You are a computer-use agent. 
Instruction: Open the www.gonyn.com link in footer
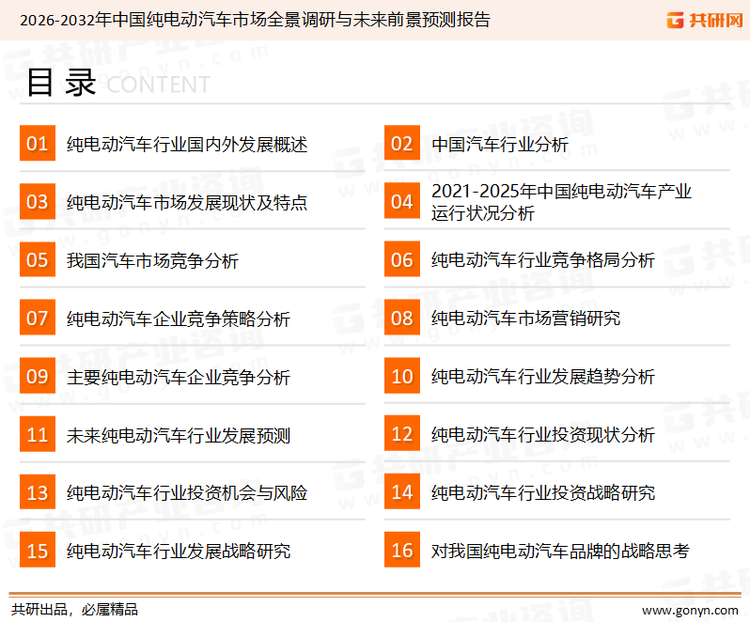click(x=690, y=611)
